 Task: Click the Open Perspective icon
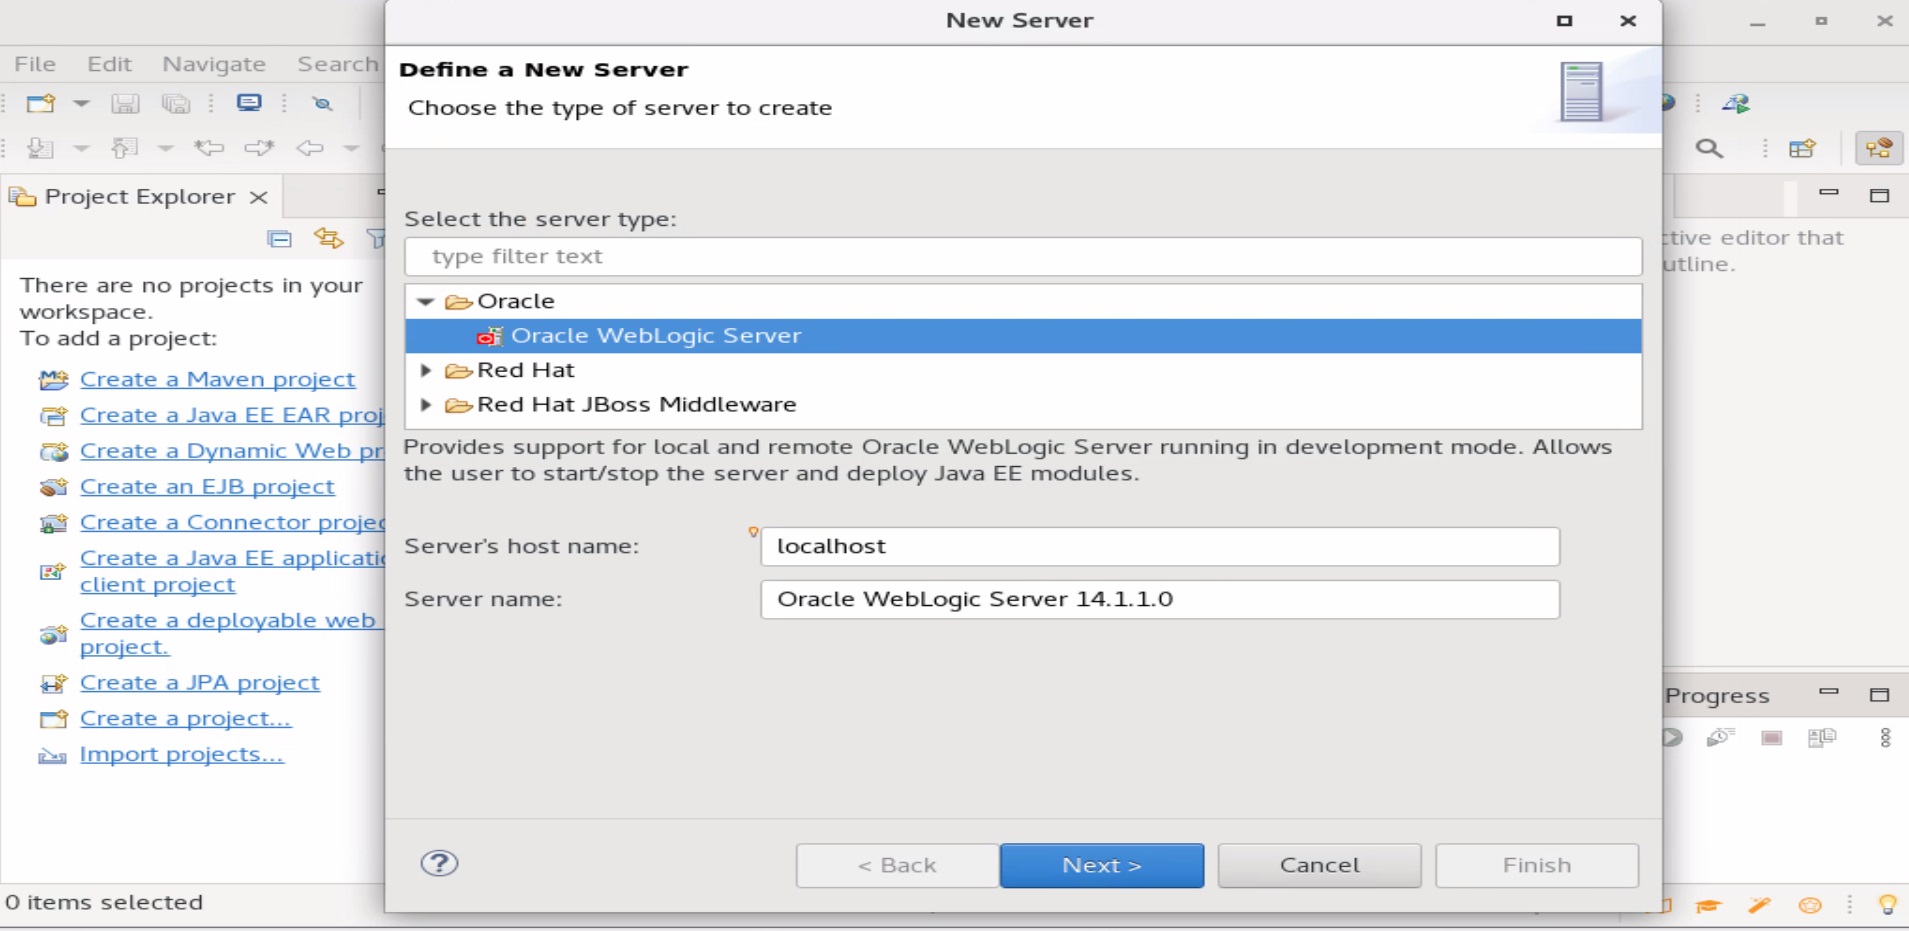point(1802,149)
